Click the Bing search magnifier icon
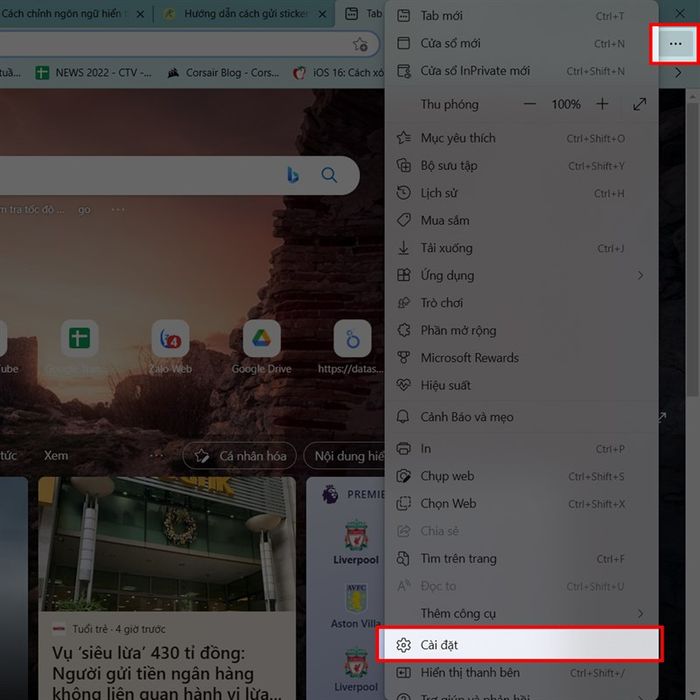The width and height of the screenshot is (700, 700). 329,175
